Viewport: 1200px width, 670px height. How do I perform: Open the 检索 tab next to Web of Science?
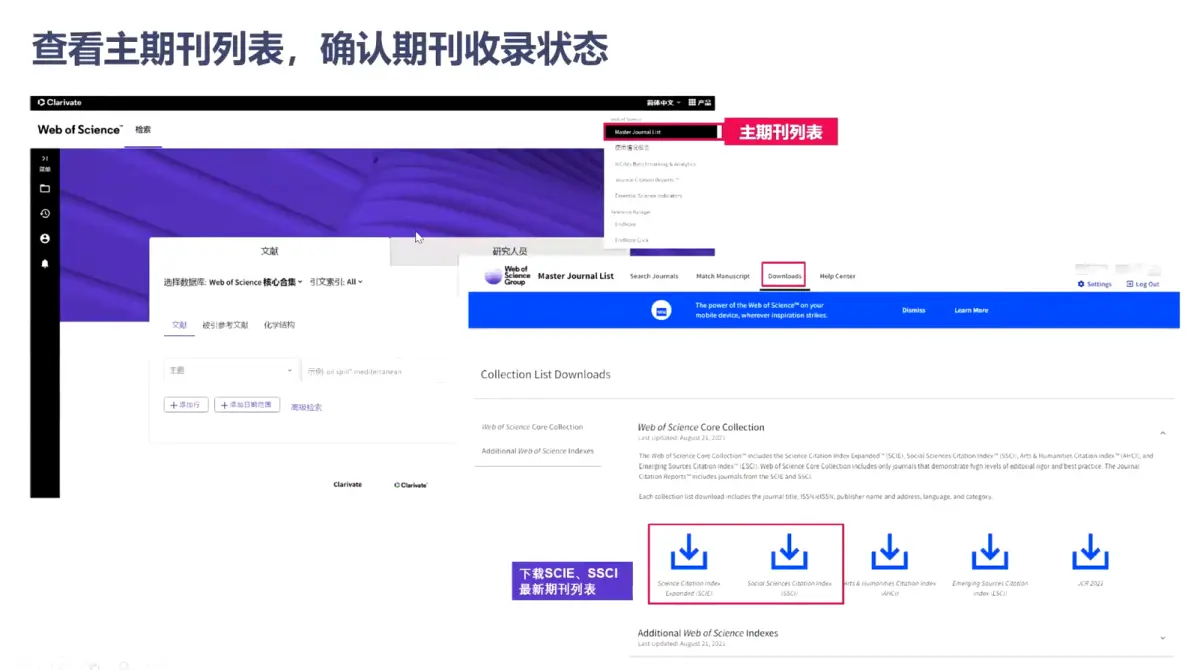[x=143, y=130]
